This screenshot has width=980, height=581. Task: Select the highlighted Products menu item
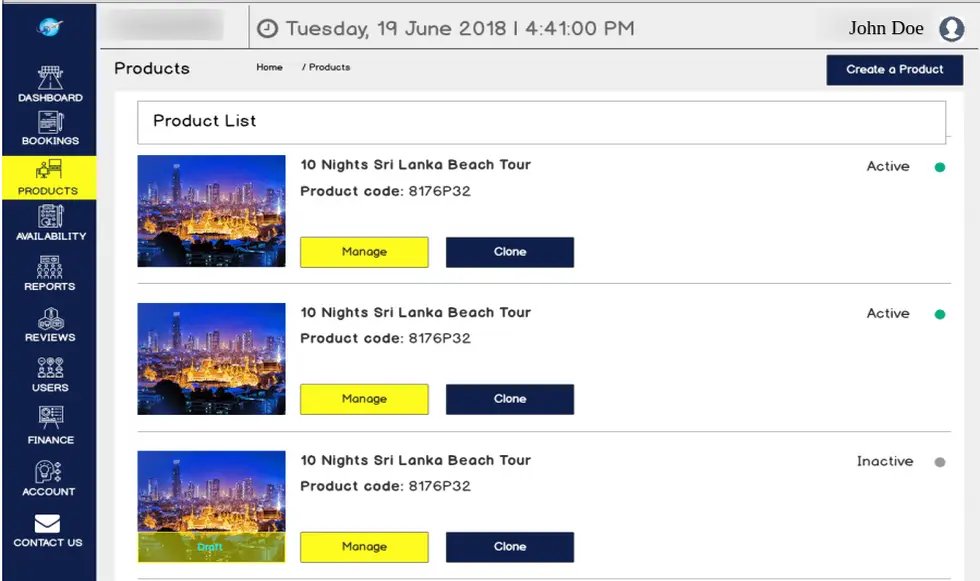[x=49, y=178]
